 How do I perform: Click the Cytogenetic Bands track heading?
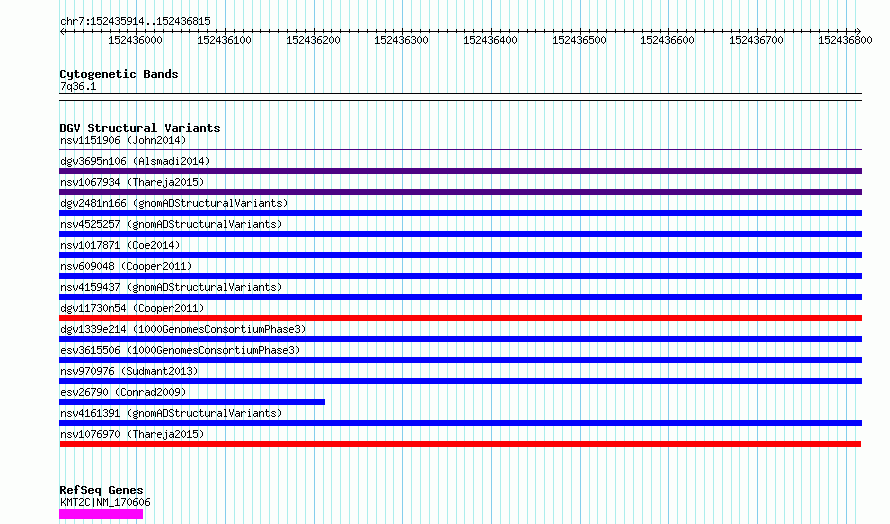pyautogui.click(x=119, y=74)
